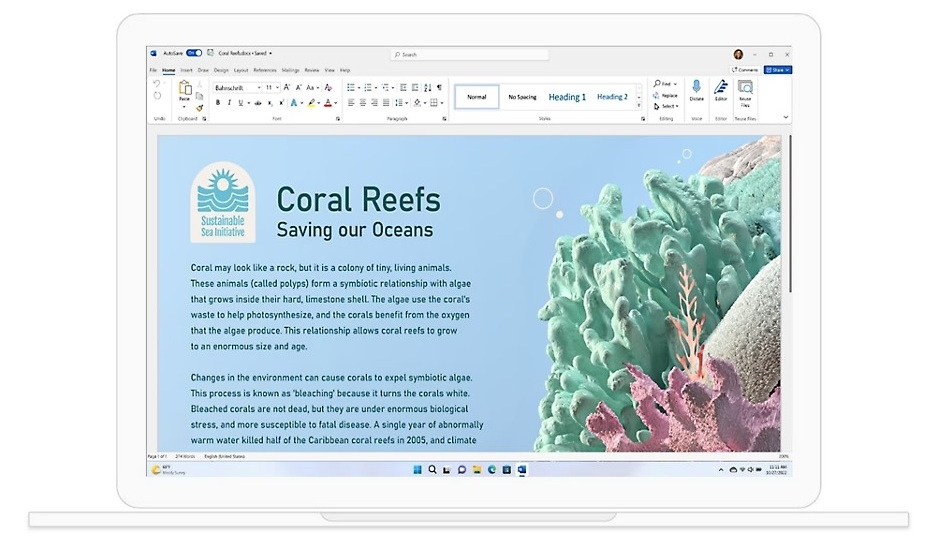
Task: Click the Reuse Files icon
Action: click(x=745, y=88)
